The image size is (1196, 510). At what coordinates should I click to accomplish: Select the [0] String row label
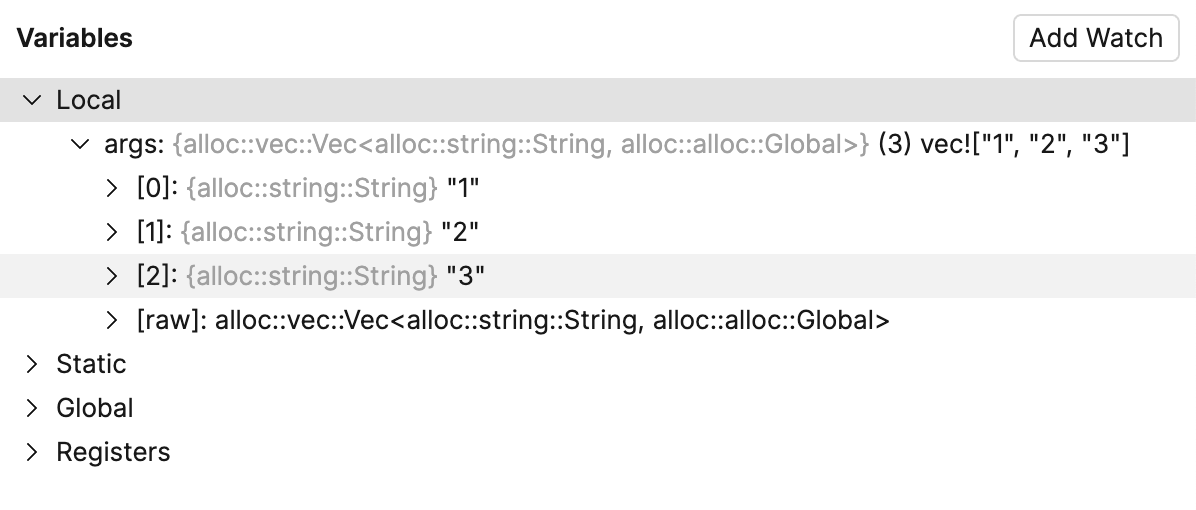[155, 188]
